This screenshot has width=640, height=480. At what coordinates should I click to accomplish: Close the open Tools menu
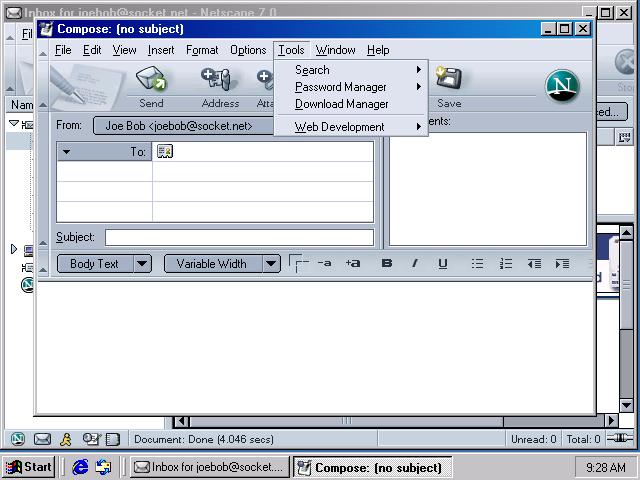coord(291,50)
